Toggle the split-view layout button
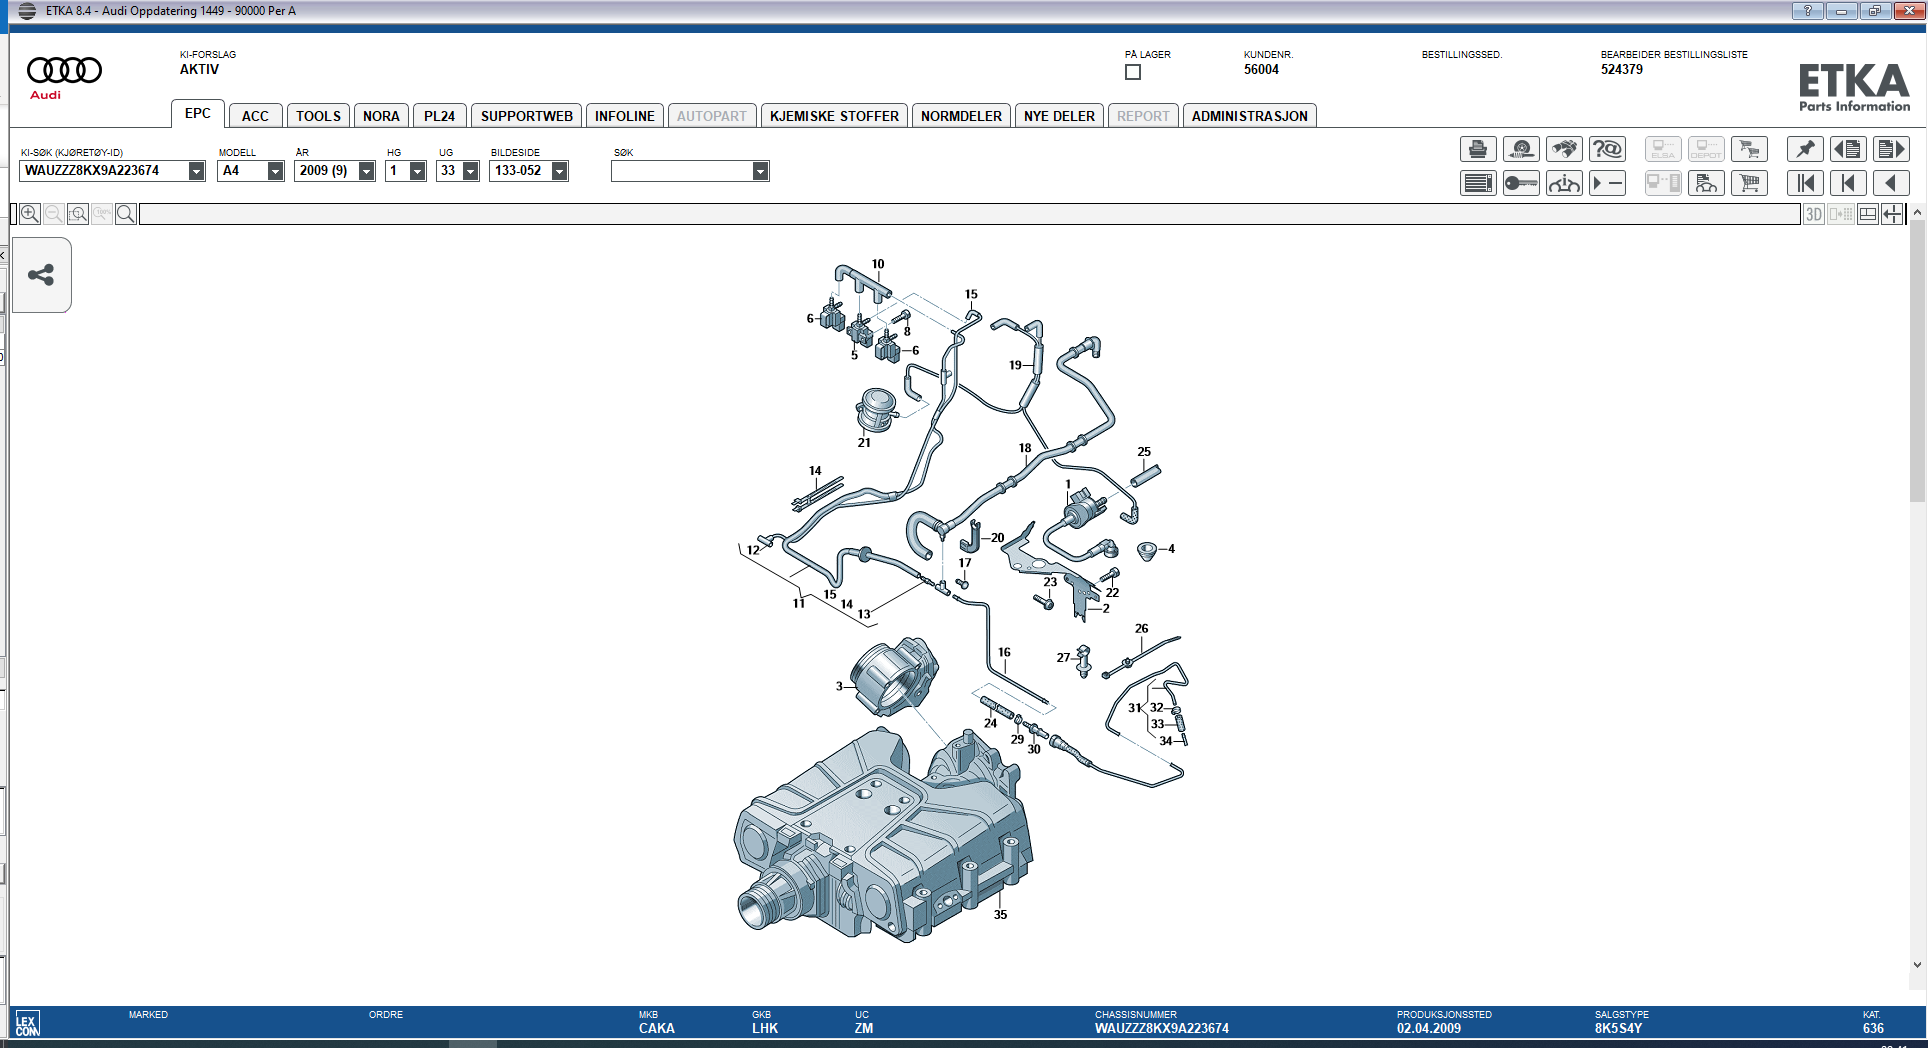 (1868, 214)
